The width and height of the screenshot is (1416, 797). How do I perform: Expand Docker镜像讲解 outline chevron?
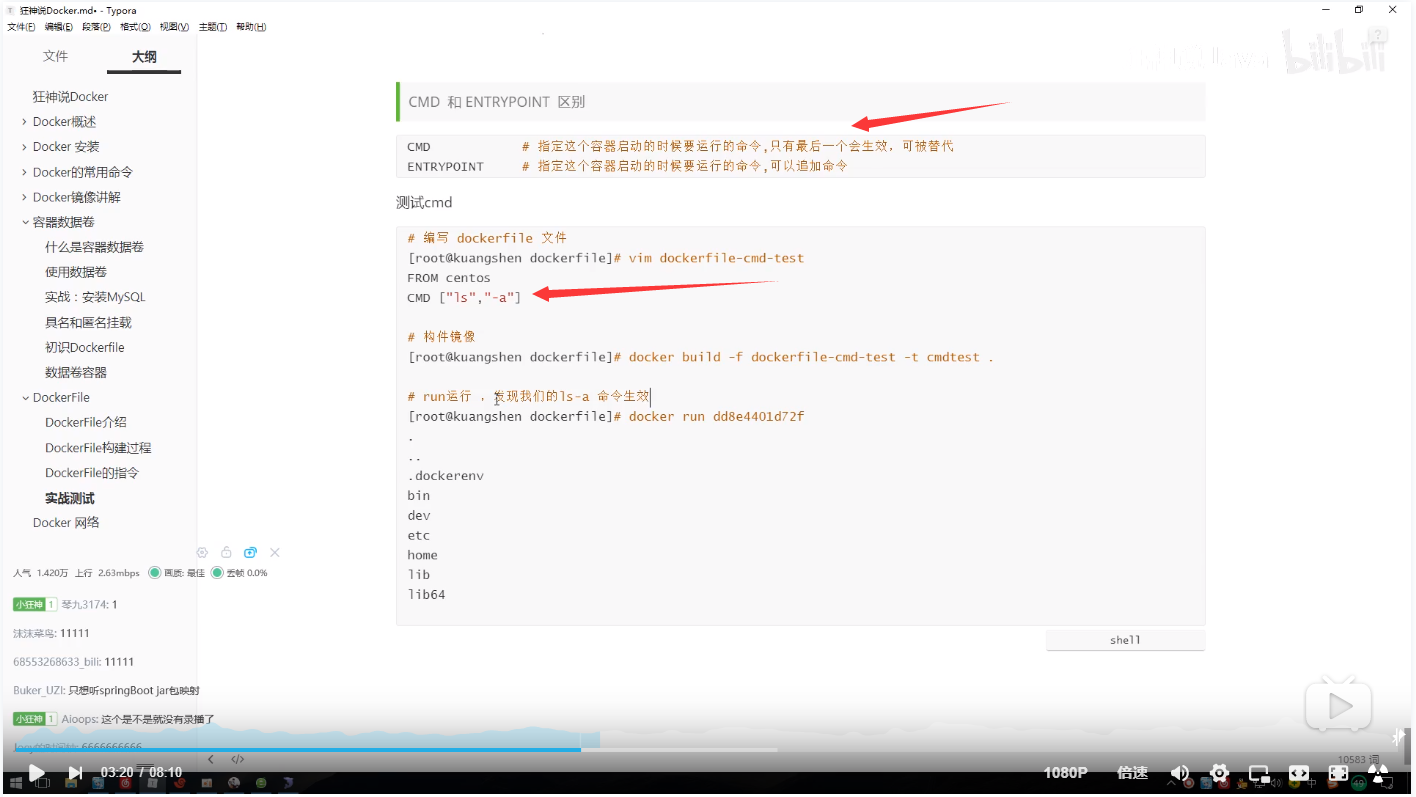click(x=24, y=197)
